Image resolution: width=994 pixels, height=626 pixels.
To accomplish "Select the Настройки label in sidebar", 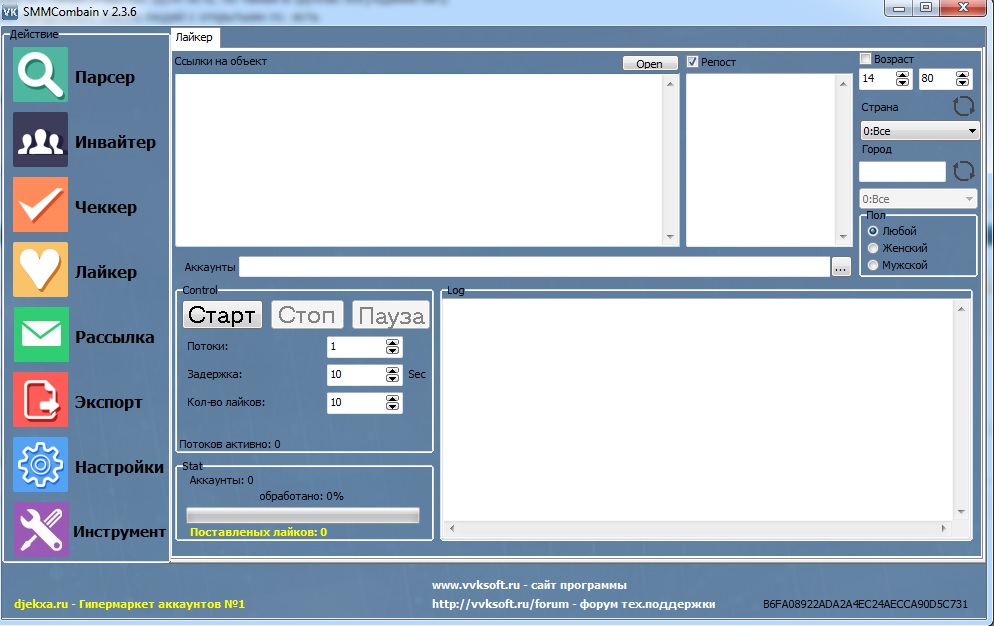I will (x=119, y=467).
